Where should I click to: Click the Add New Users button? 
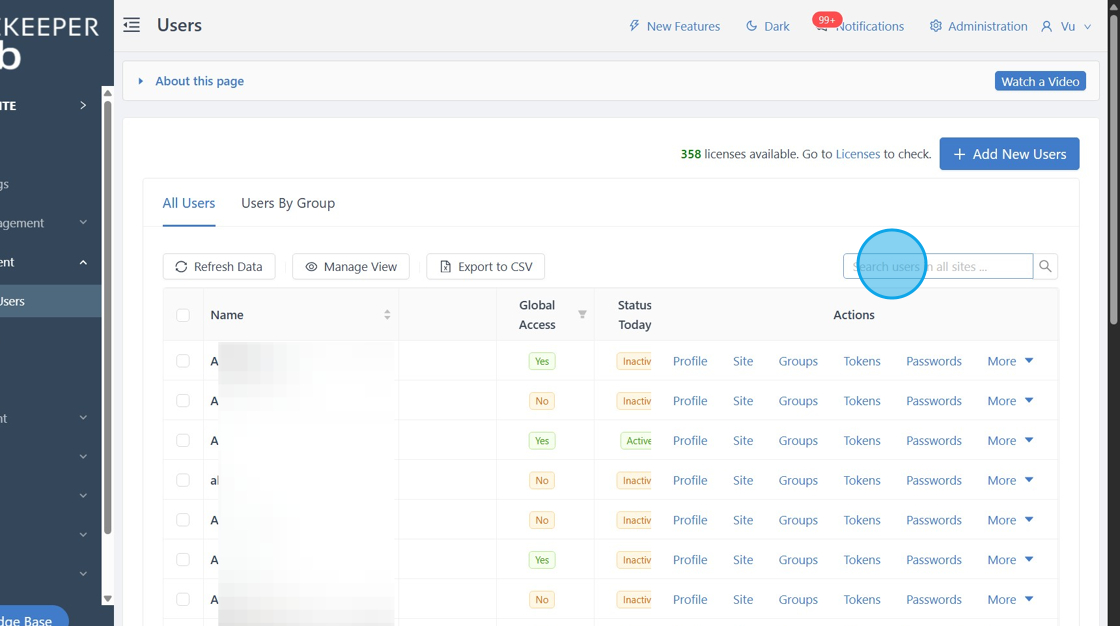(x=1009, y=154)
